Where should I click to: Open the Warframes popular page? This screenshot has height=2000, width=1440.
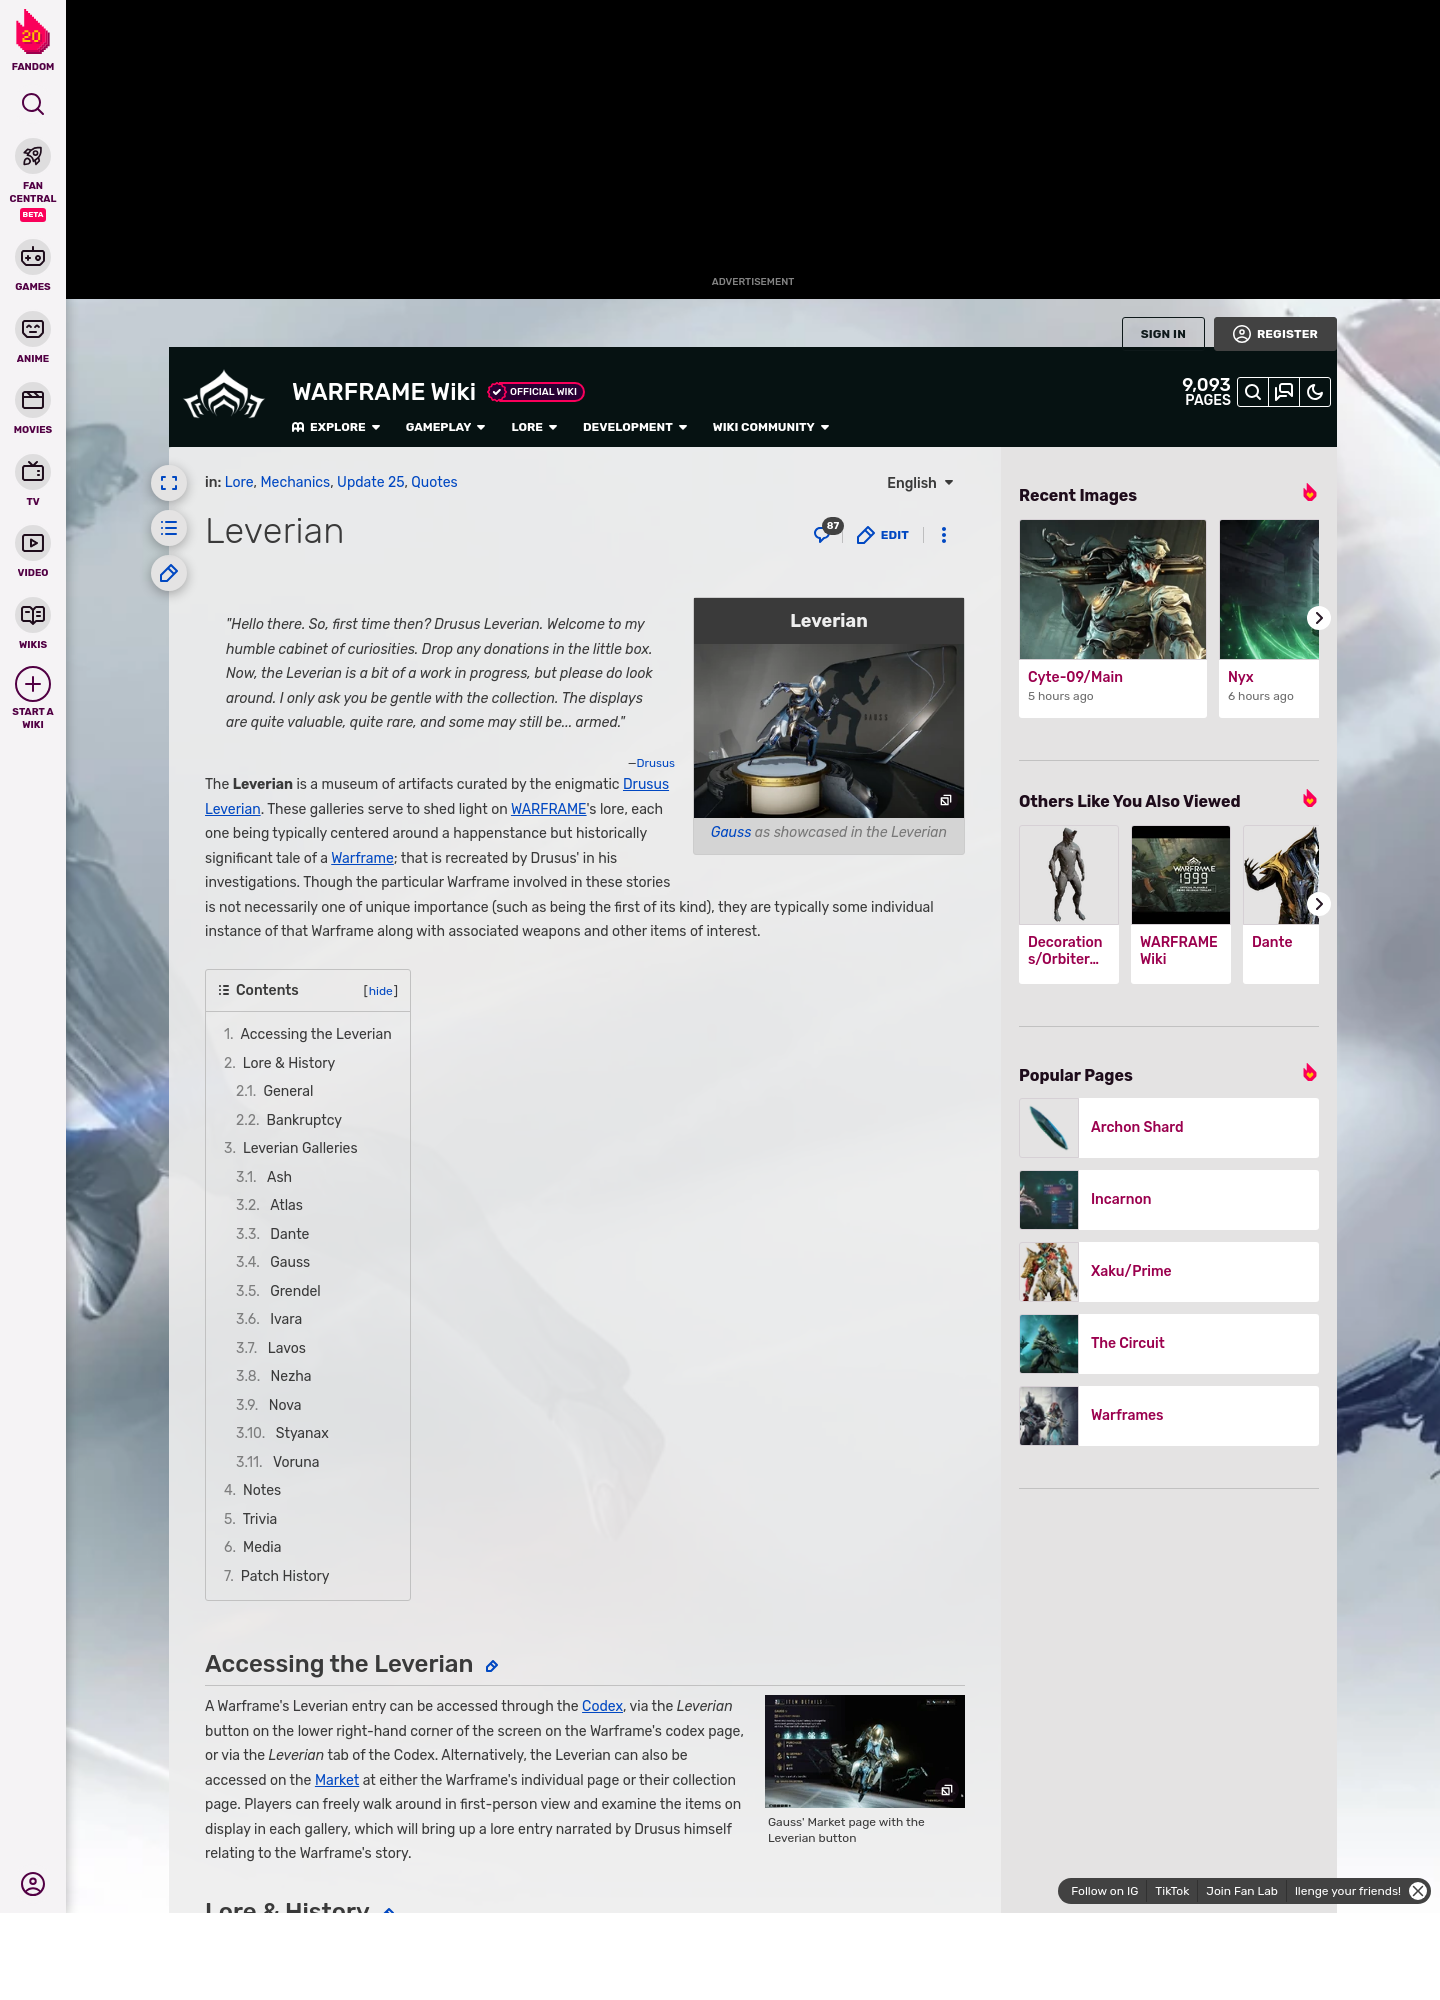click(1169, 1416)
